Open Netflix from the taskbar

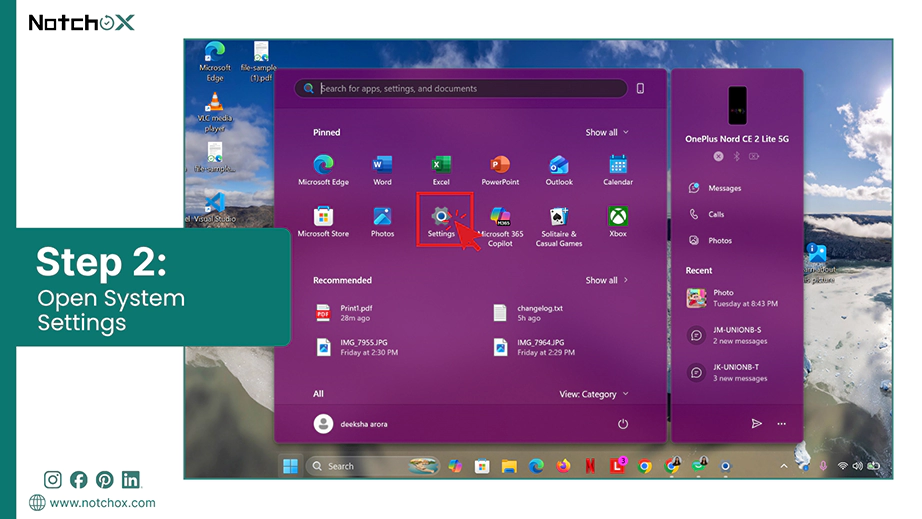[x=590, y=466]
